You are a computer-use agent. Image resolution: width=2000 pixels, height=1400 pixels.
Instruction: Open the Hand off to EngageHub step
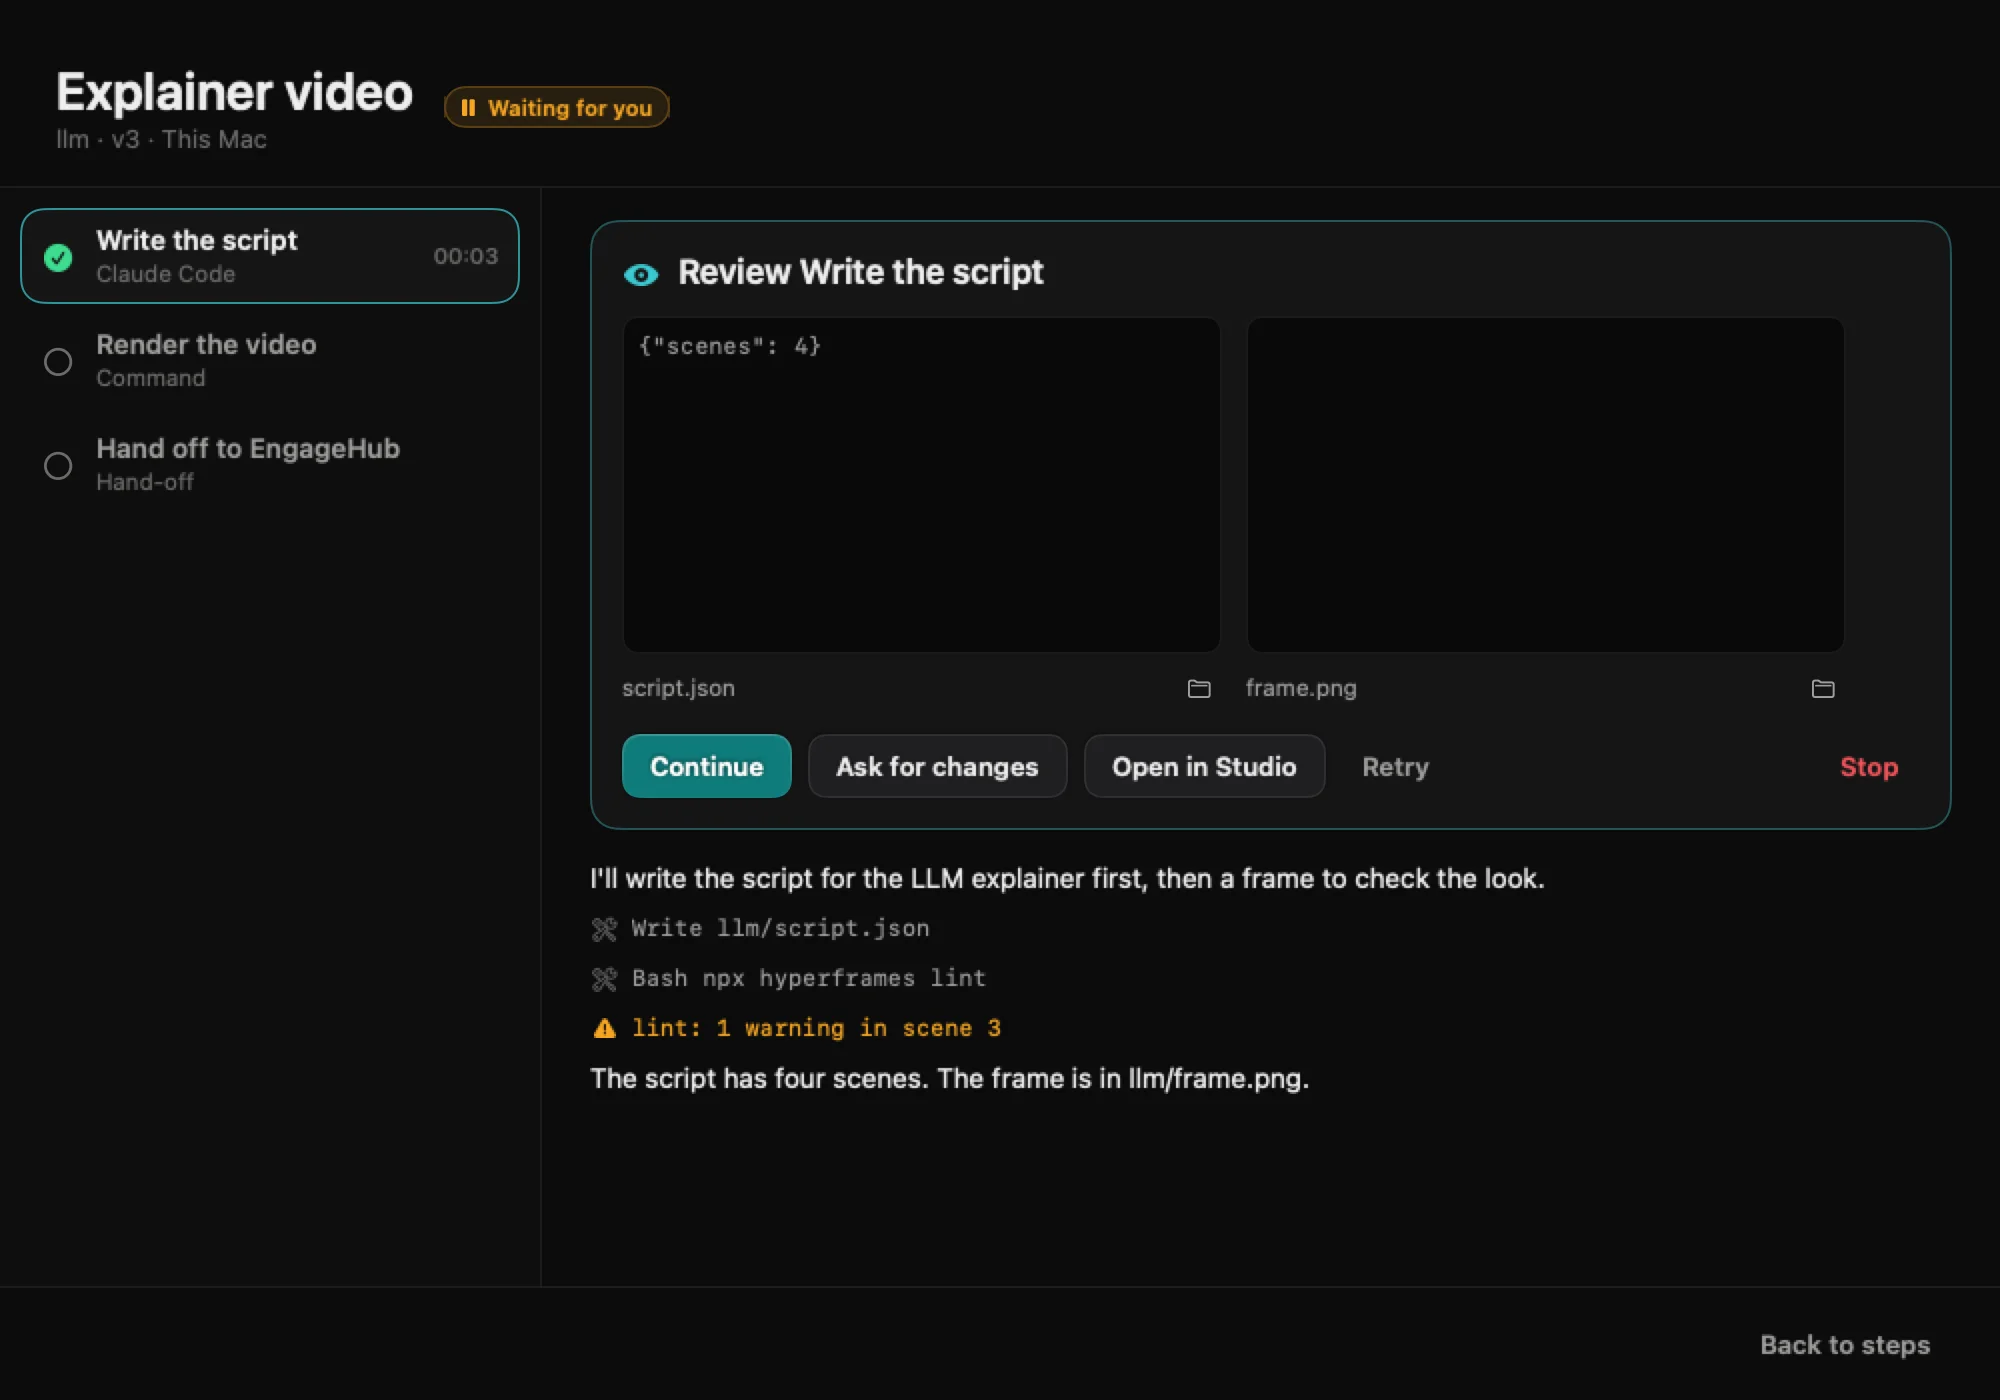coord(270,464)
